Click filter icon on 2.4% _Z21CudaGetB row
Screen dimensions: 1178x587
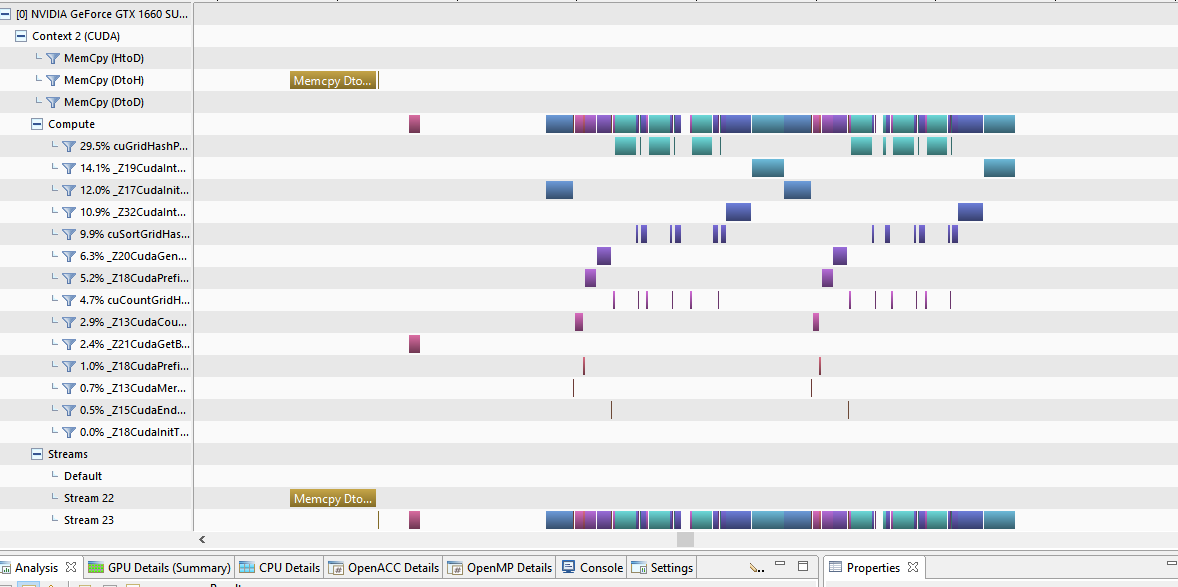click(69, 344)
